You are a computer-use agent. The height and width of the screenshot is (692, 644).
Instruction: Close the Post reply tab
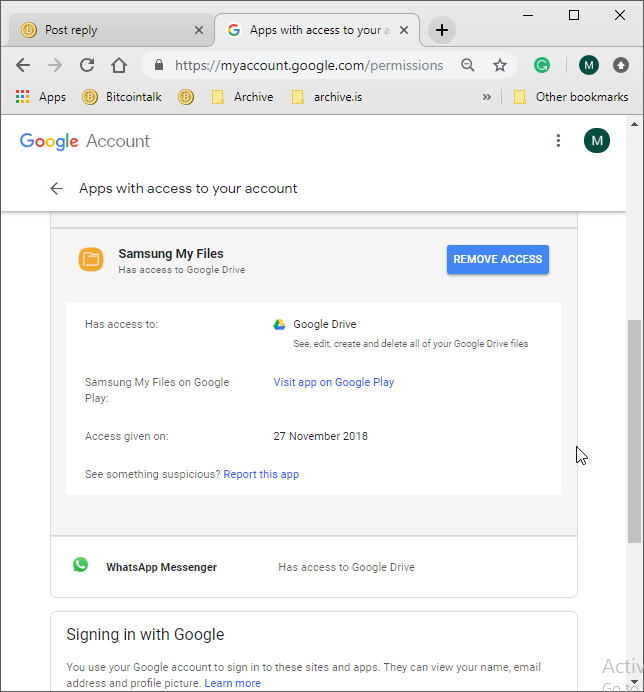point(199,30)
